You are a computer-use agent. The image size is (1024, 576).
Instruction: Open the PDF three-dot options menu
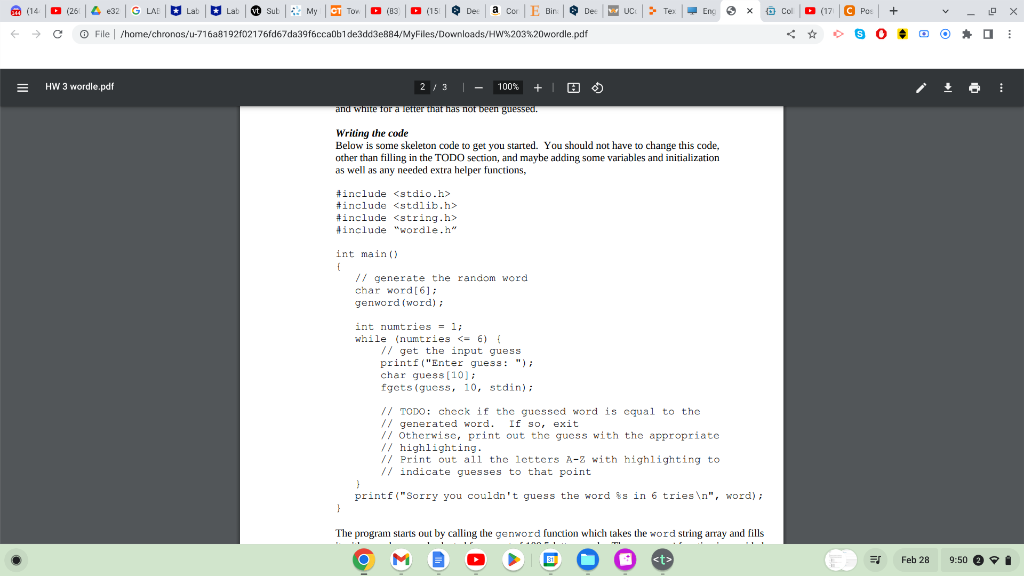click(1000, 87)
